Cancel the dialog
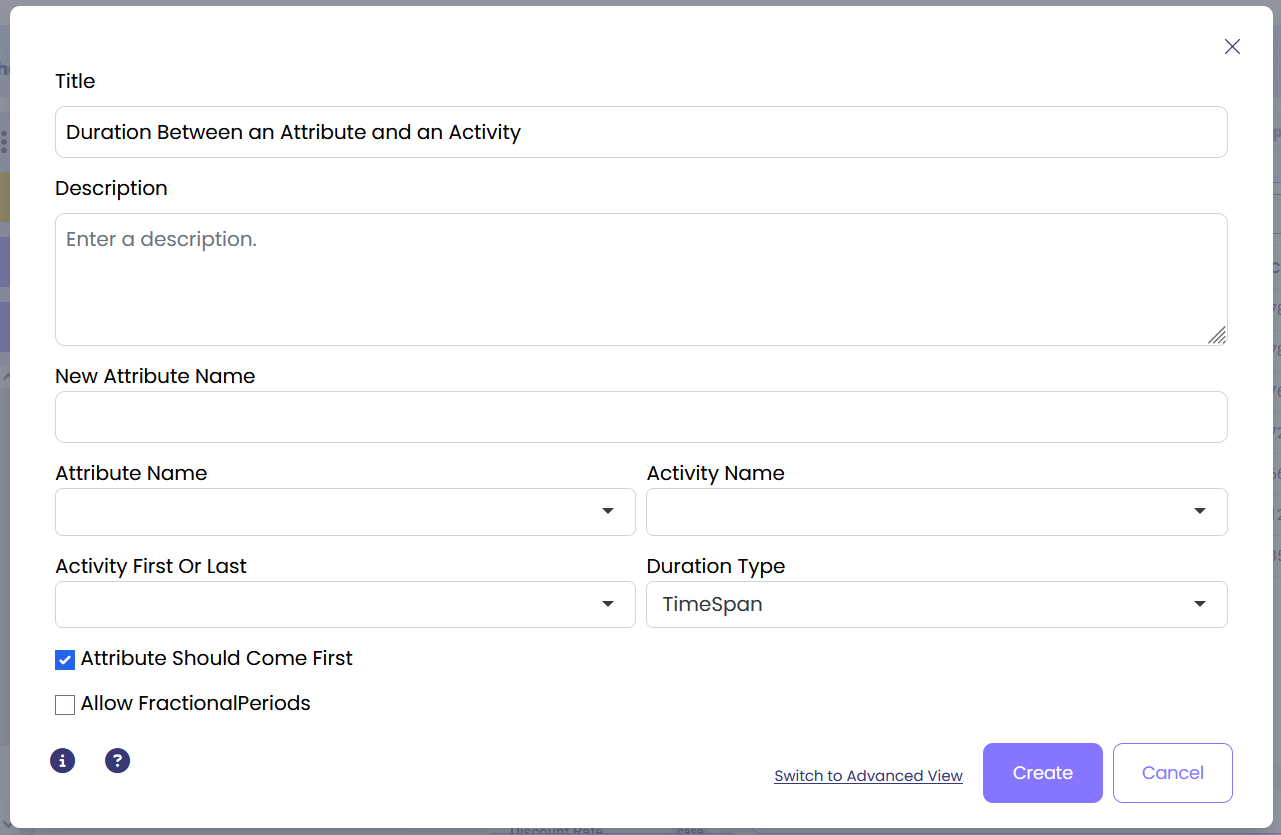 tap(1172, 773)
